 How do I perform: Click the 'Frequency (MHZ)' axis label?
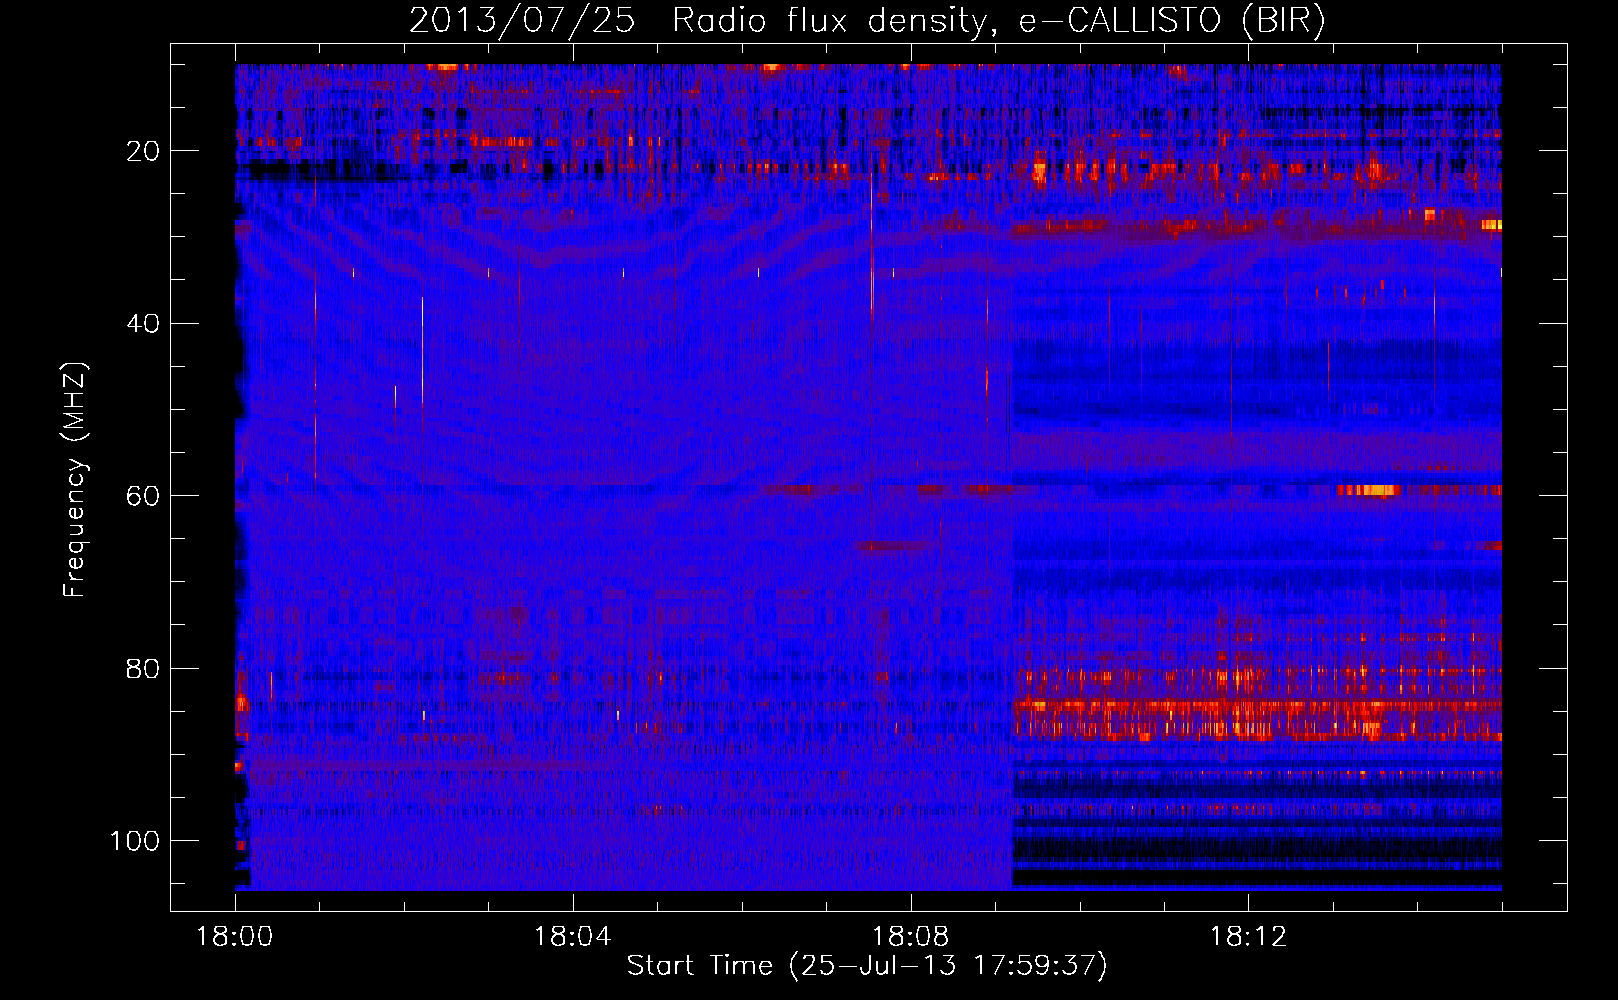coord(75,480)
